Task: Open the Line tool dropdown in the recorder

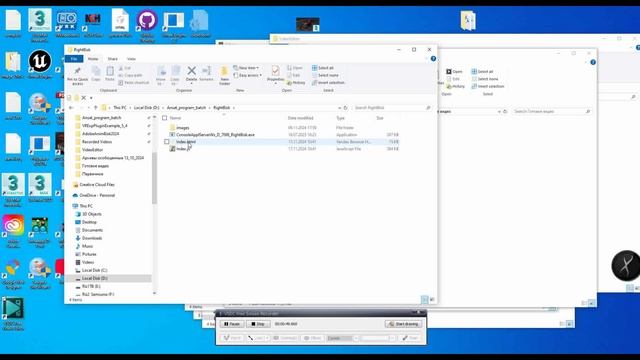Action: pos(267,338)
